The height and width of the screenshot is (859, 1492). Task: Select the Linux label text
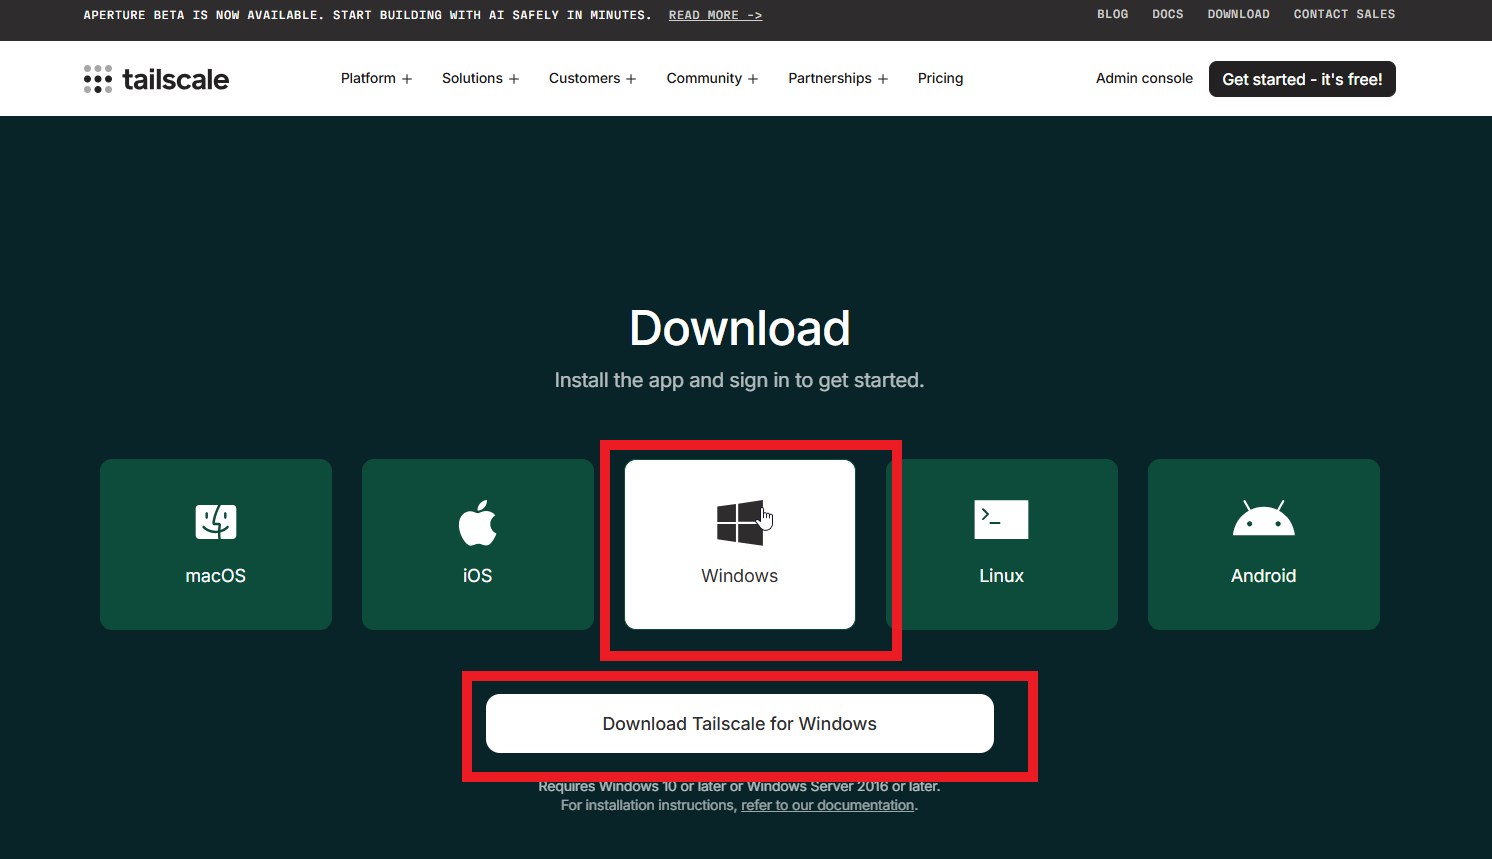(x=1001, y=576)
